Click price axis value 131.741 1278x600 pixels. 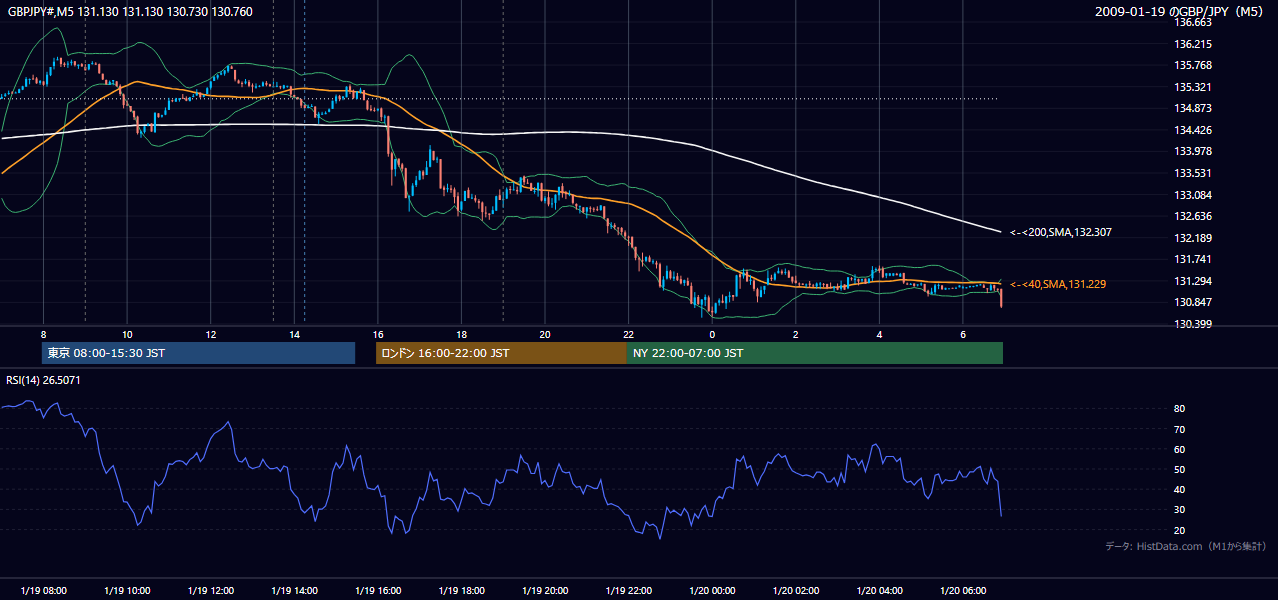point(1192,259)
